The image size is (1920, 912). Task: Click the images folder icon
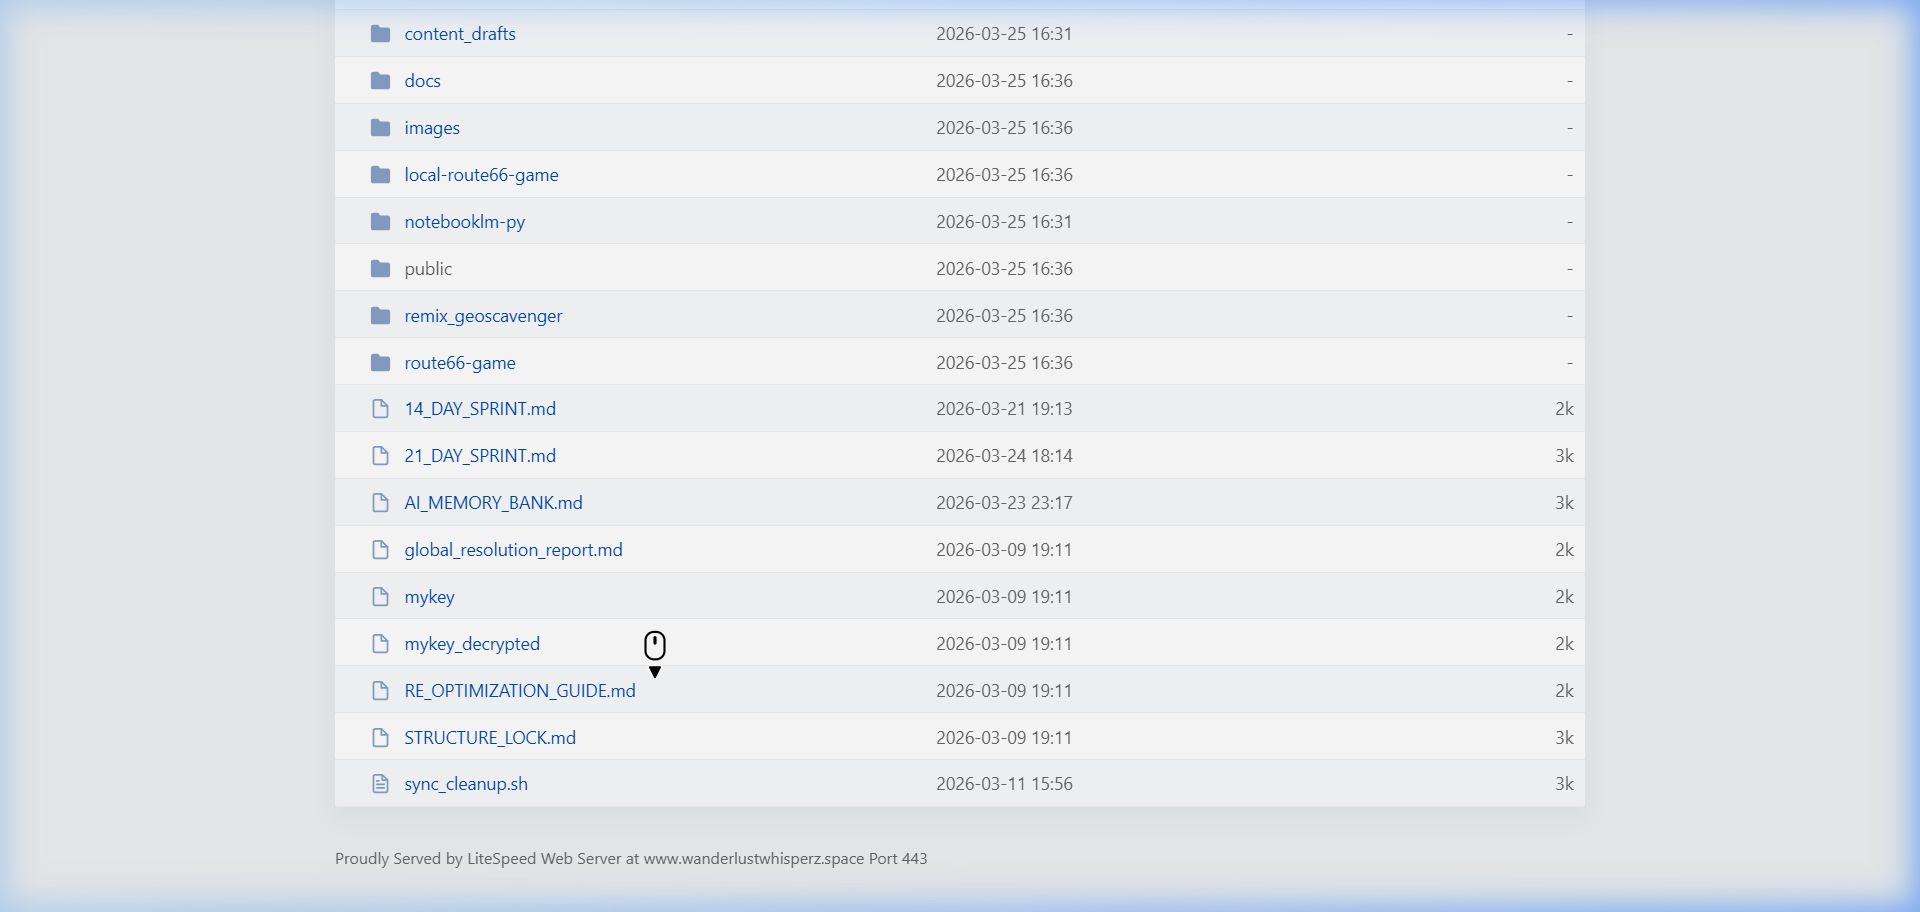tap(380, 128)
